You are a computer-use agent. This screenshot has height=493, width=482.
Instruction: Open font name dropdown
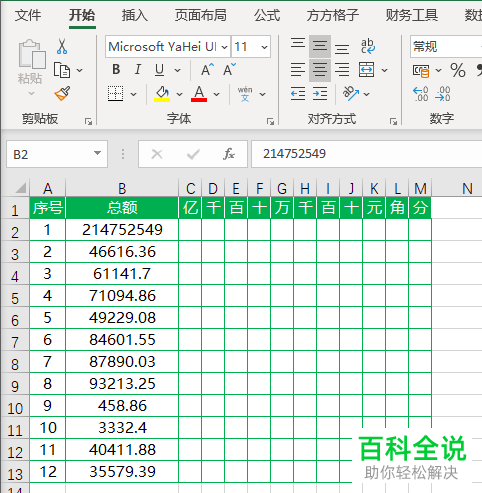(x=225, y=47)
